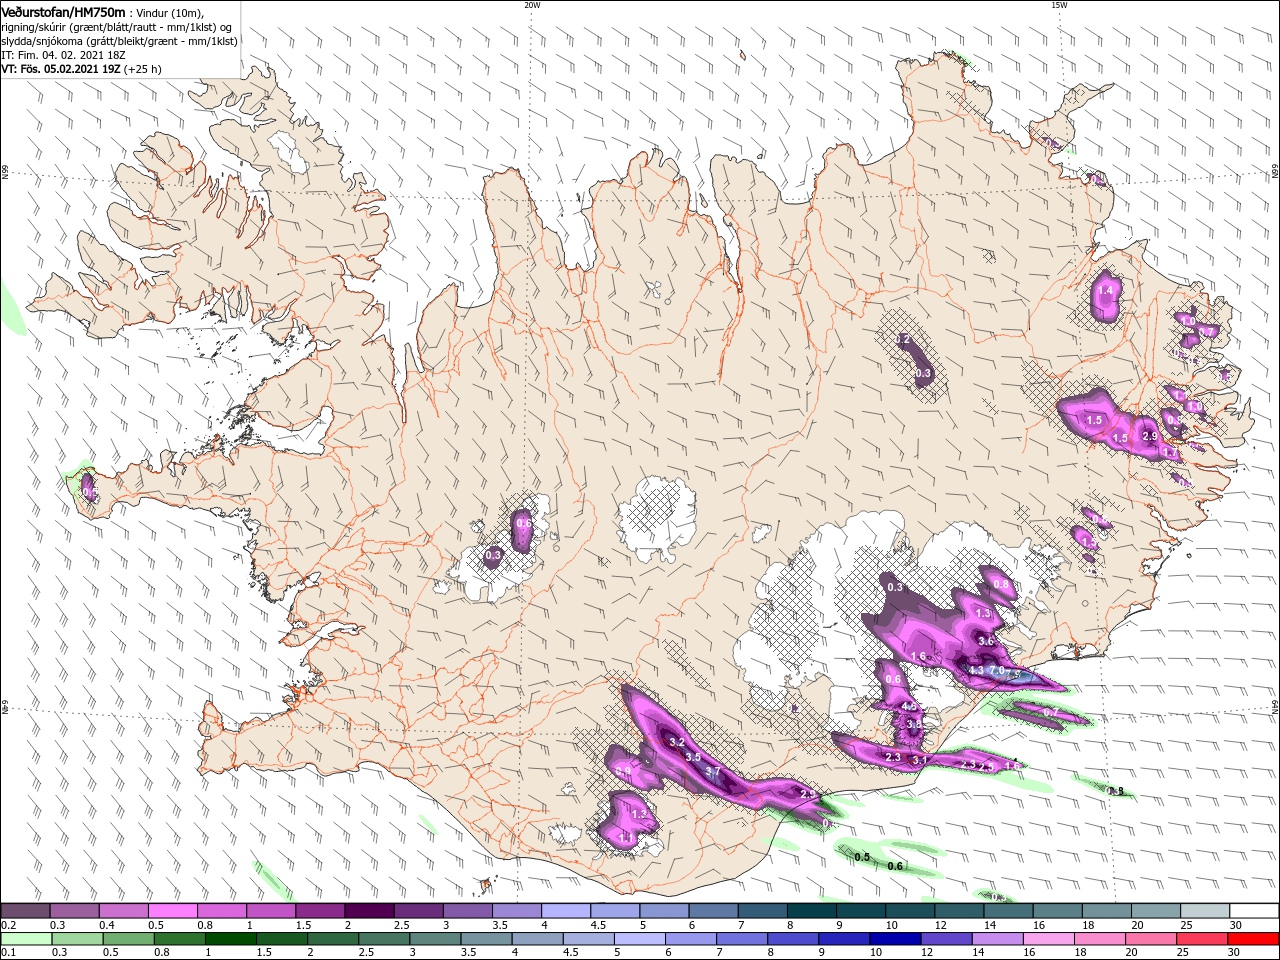Click the 'IT: Fim. 04. 02. 2021 18Z' line

(x=61, y=55)
